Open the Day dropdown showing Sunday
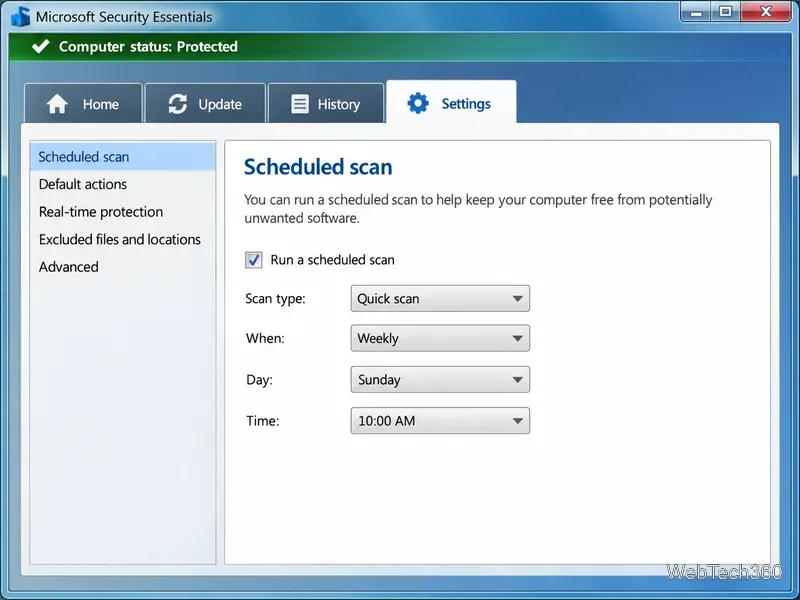The height and width of the screenshot is (600, 800). [x=440, y=380]
